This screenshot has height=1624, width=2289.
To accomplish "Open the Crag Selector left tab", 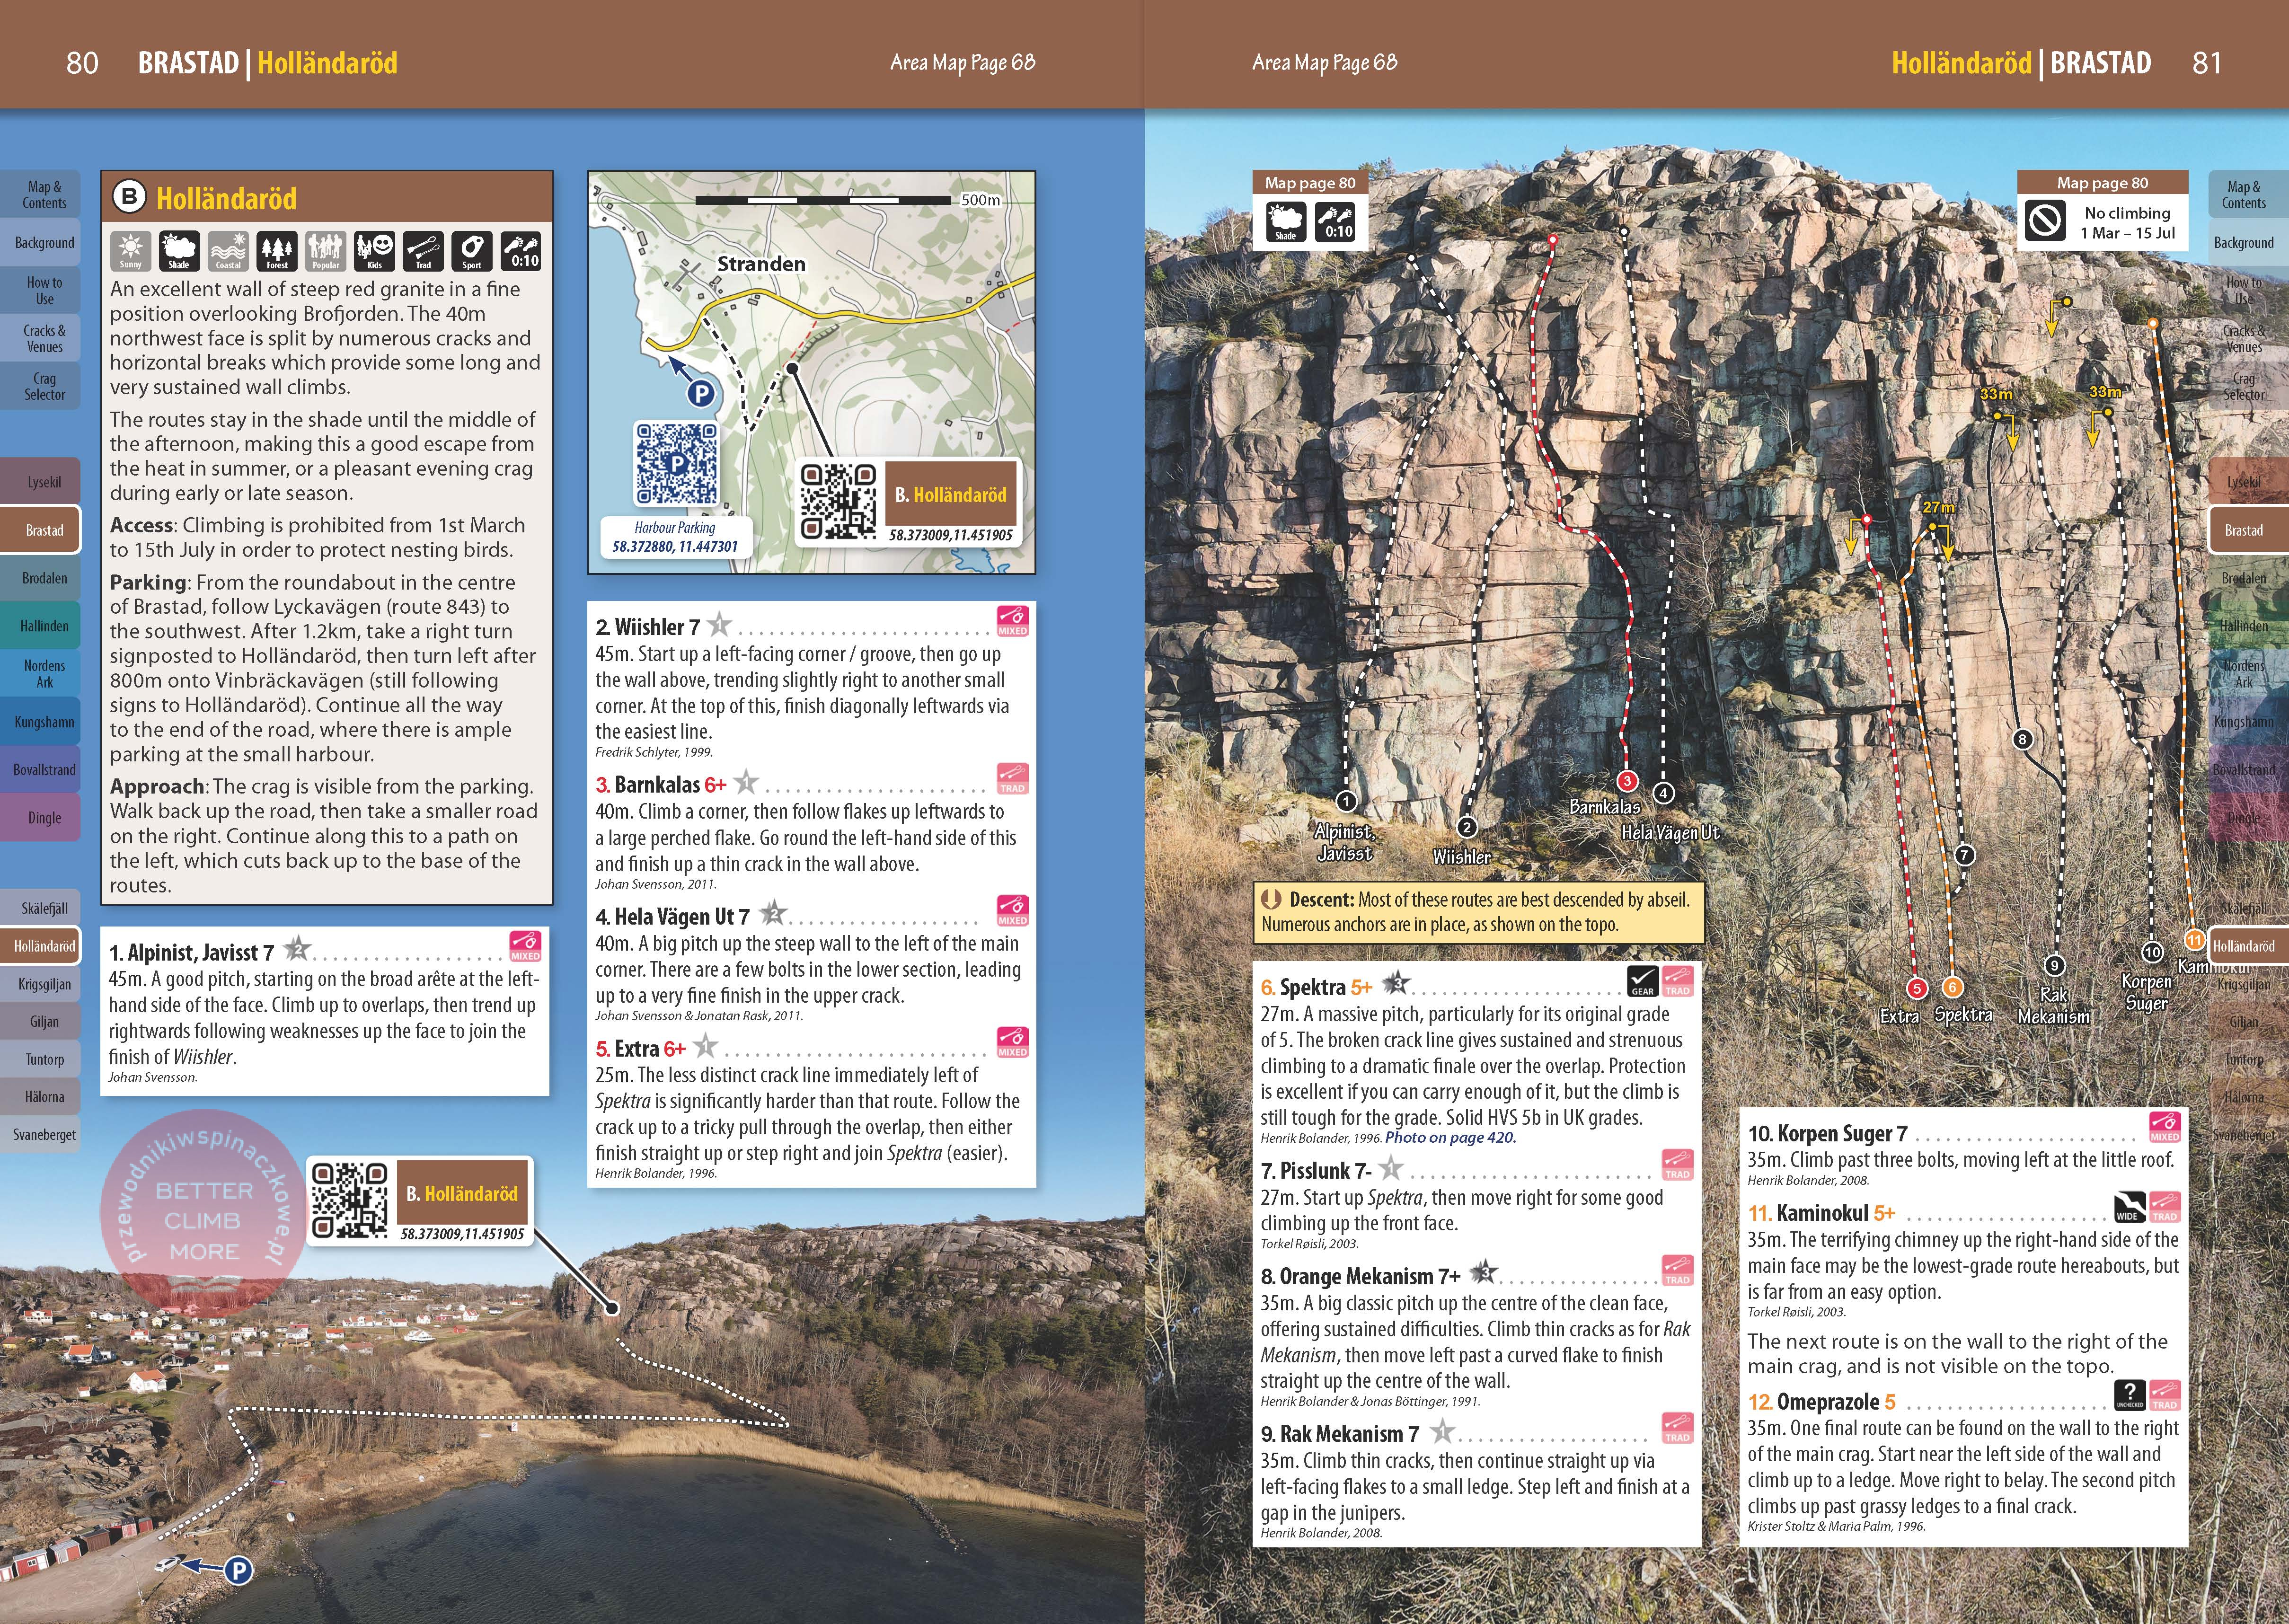I will pyautogui.click(x=43, y=386).
